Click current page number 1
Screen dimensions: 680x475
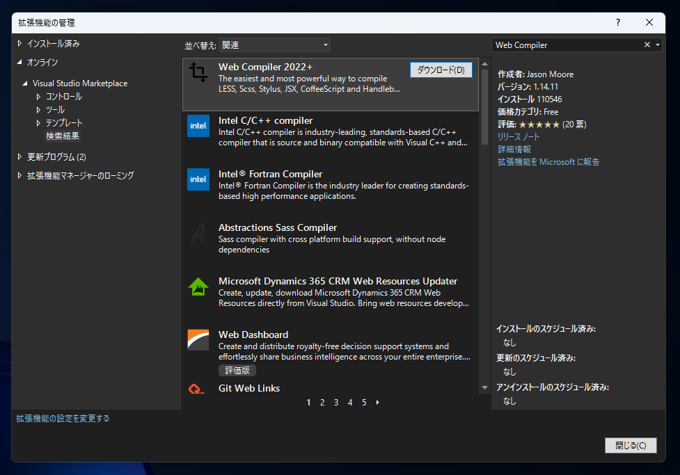tap(308, 403)
